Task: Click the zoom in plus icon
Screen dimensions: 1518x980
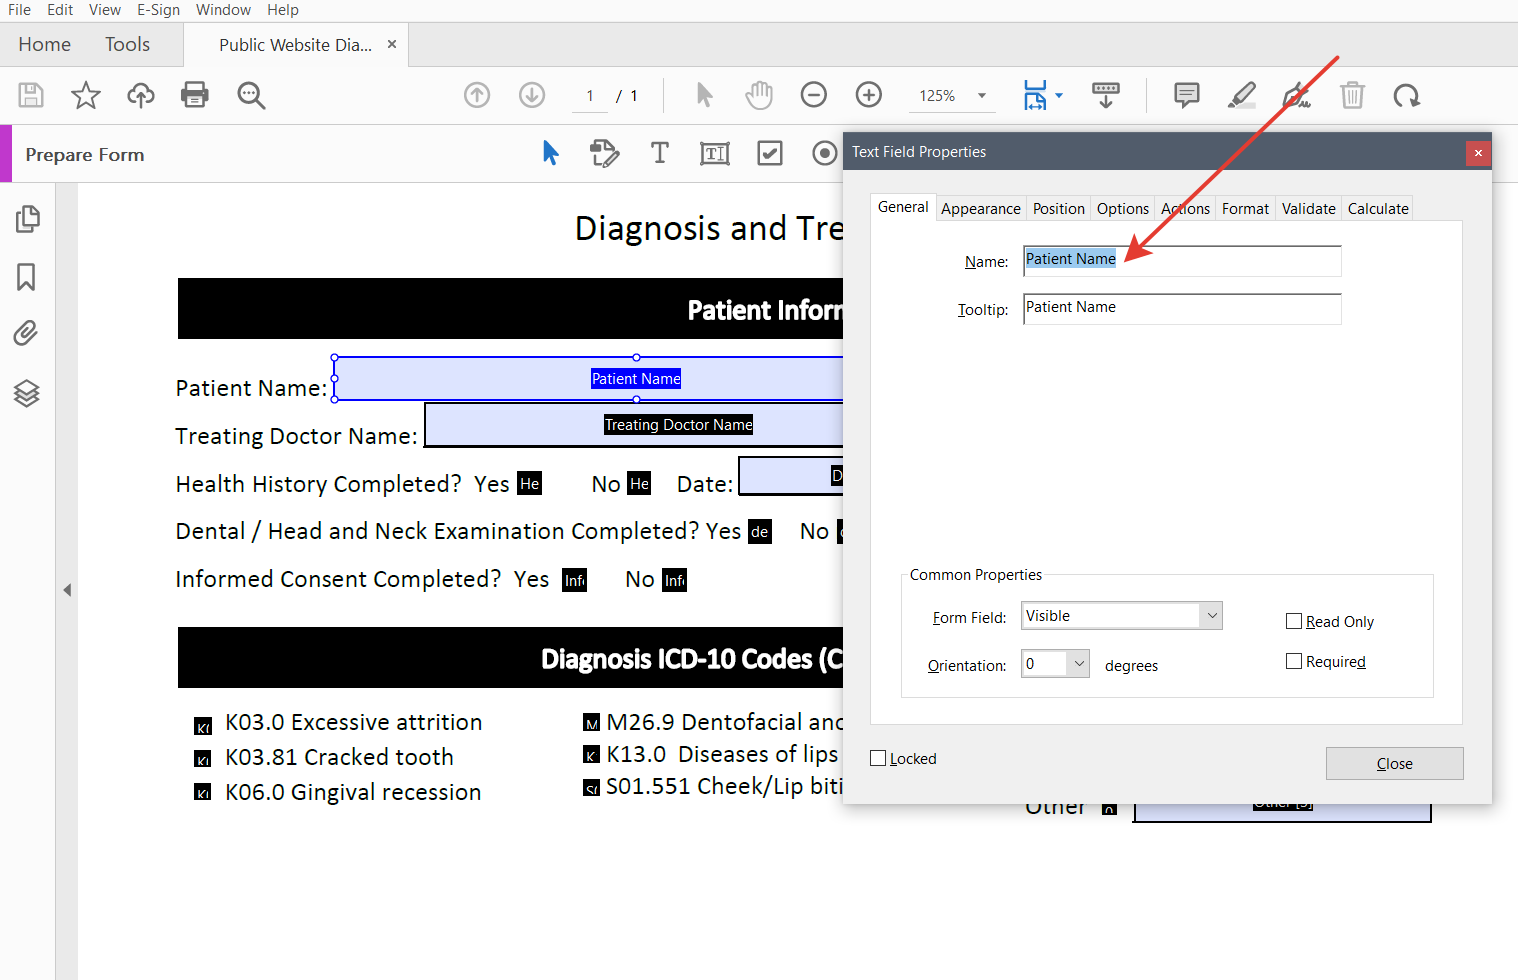Action: (x=869, y=95)
